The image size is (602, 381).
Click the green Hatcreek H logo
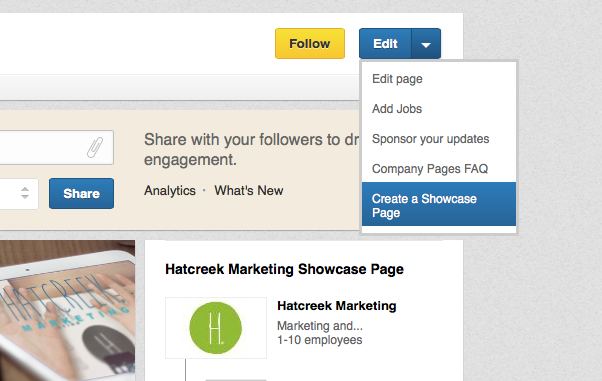pyautogui.click(x=216, y=328)
